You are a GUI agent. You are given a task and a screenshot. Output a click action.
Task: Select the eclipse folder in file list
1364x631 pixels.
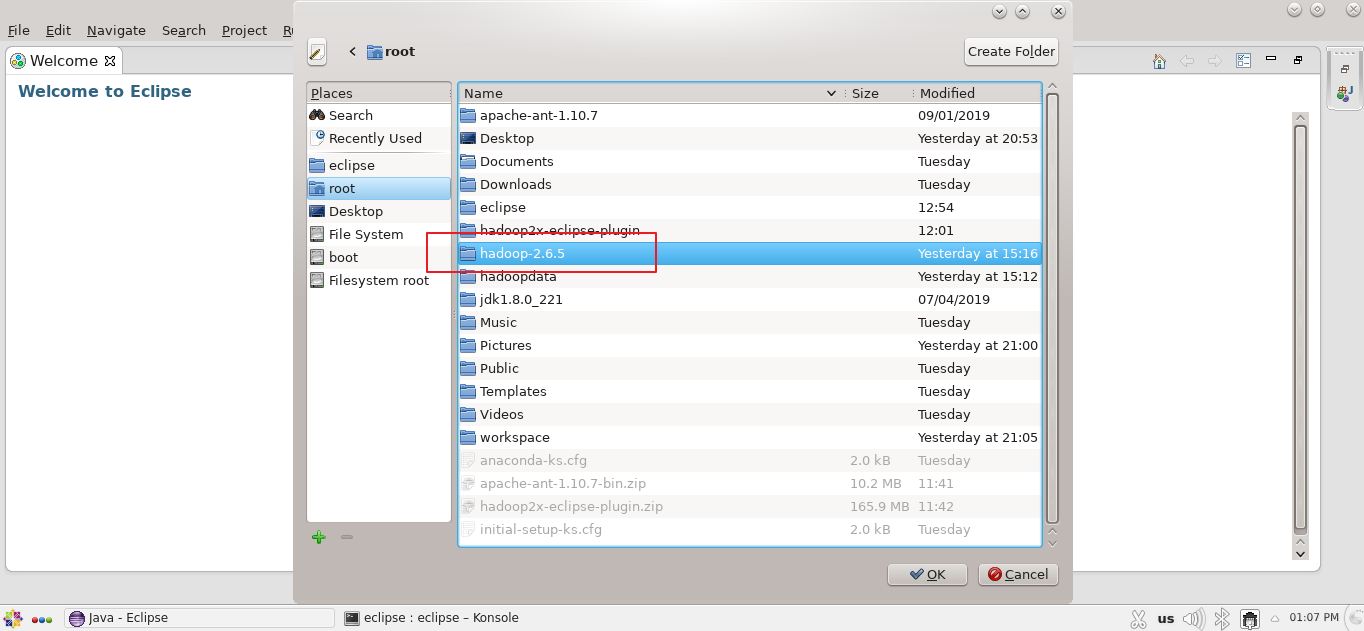coord(750,207)
